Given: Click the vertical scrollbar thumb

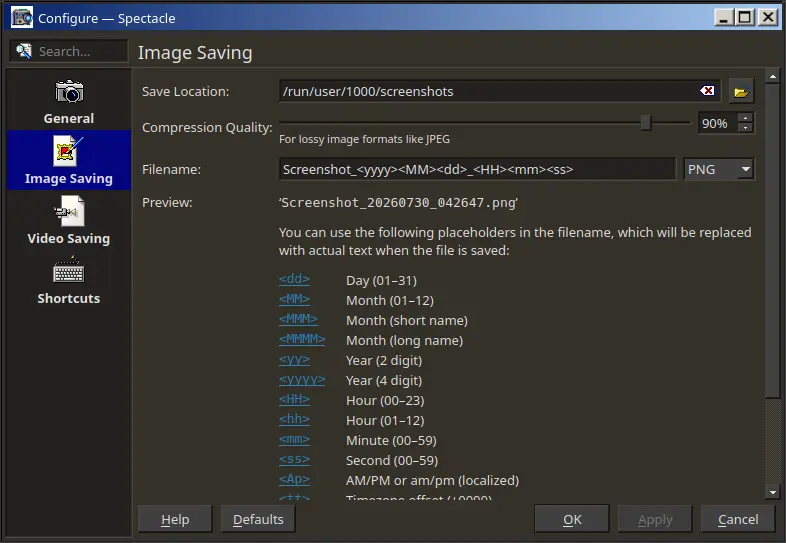Looking at the screenshot, I should [772, 240].
